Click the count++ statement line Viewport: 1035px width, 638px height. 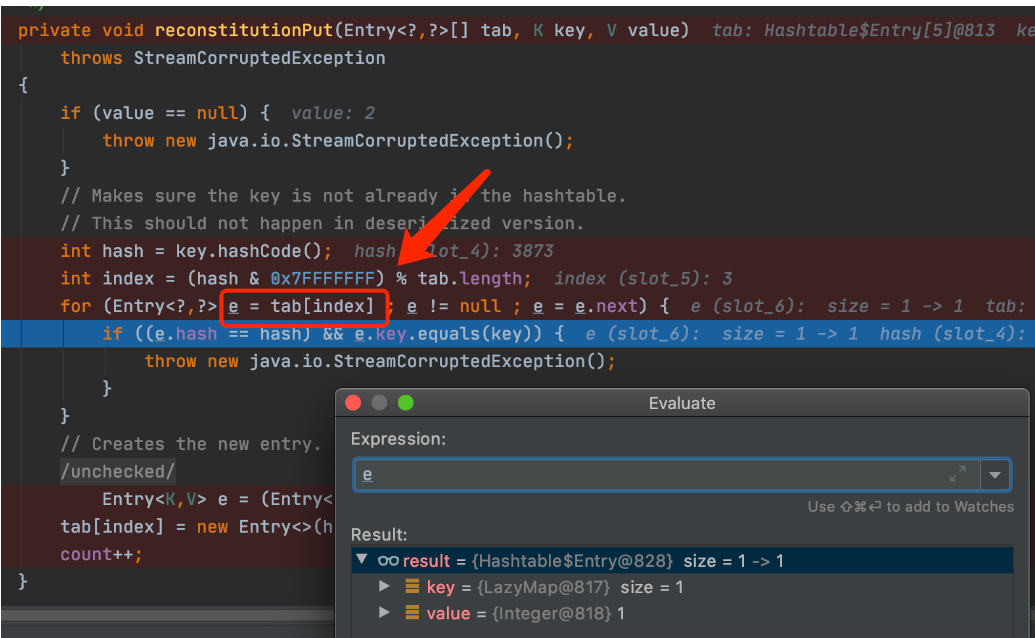pos(101,554)
